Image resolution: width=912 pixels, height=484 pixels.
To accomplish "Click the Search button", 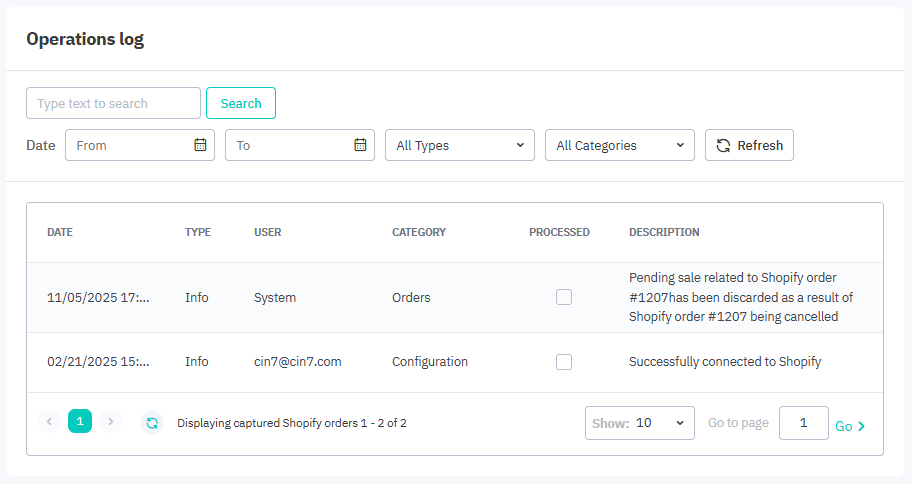I will [x=241, y=103].
